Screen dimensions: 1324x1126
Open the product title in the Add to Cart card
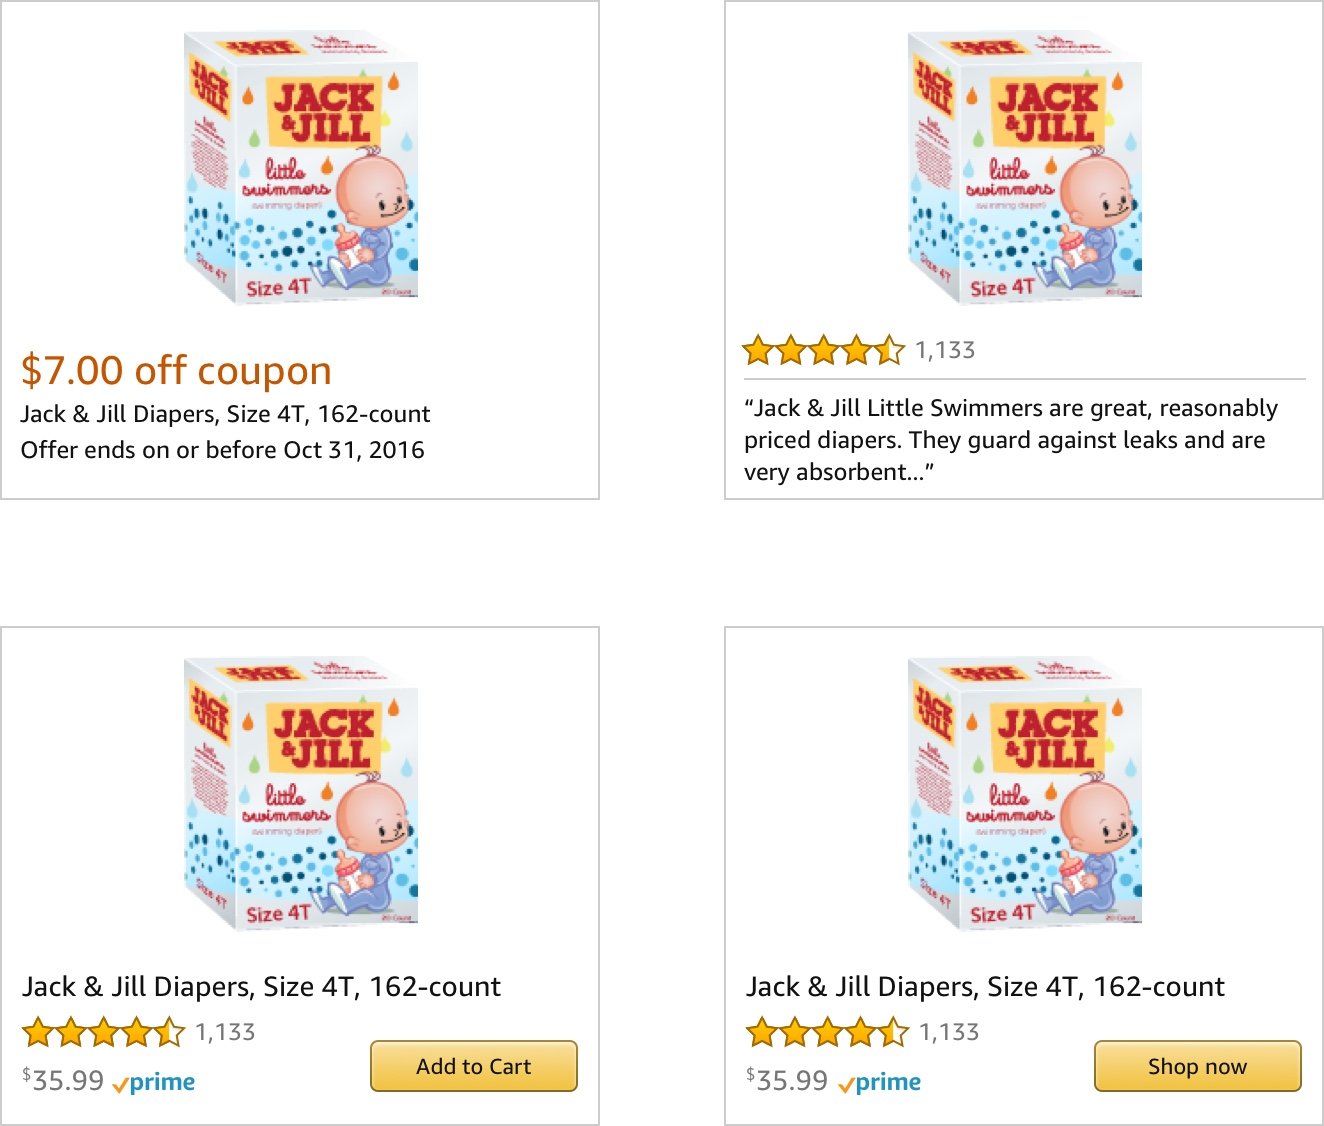(x=261, y=987)
